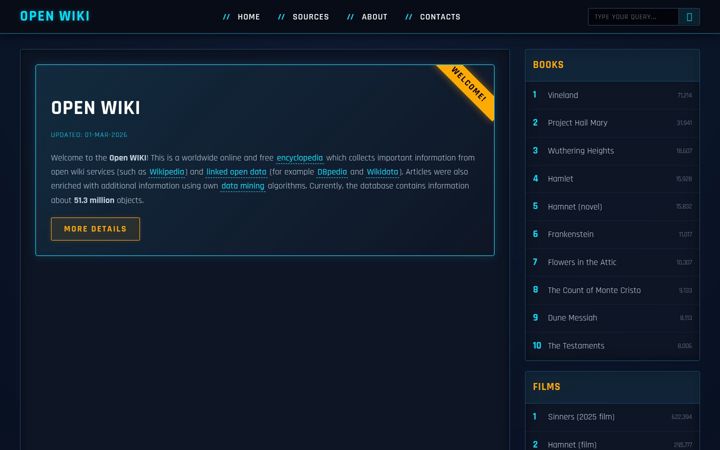Click the Books panel heading
The image size is (720, 450).
click(x=548, y=65)
